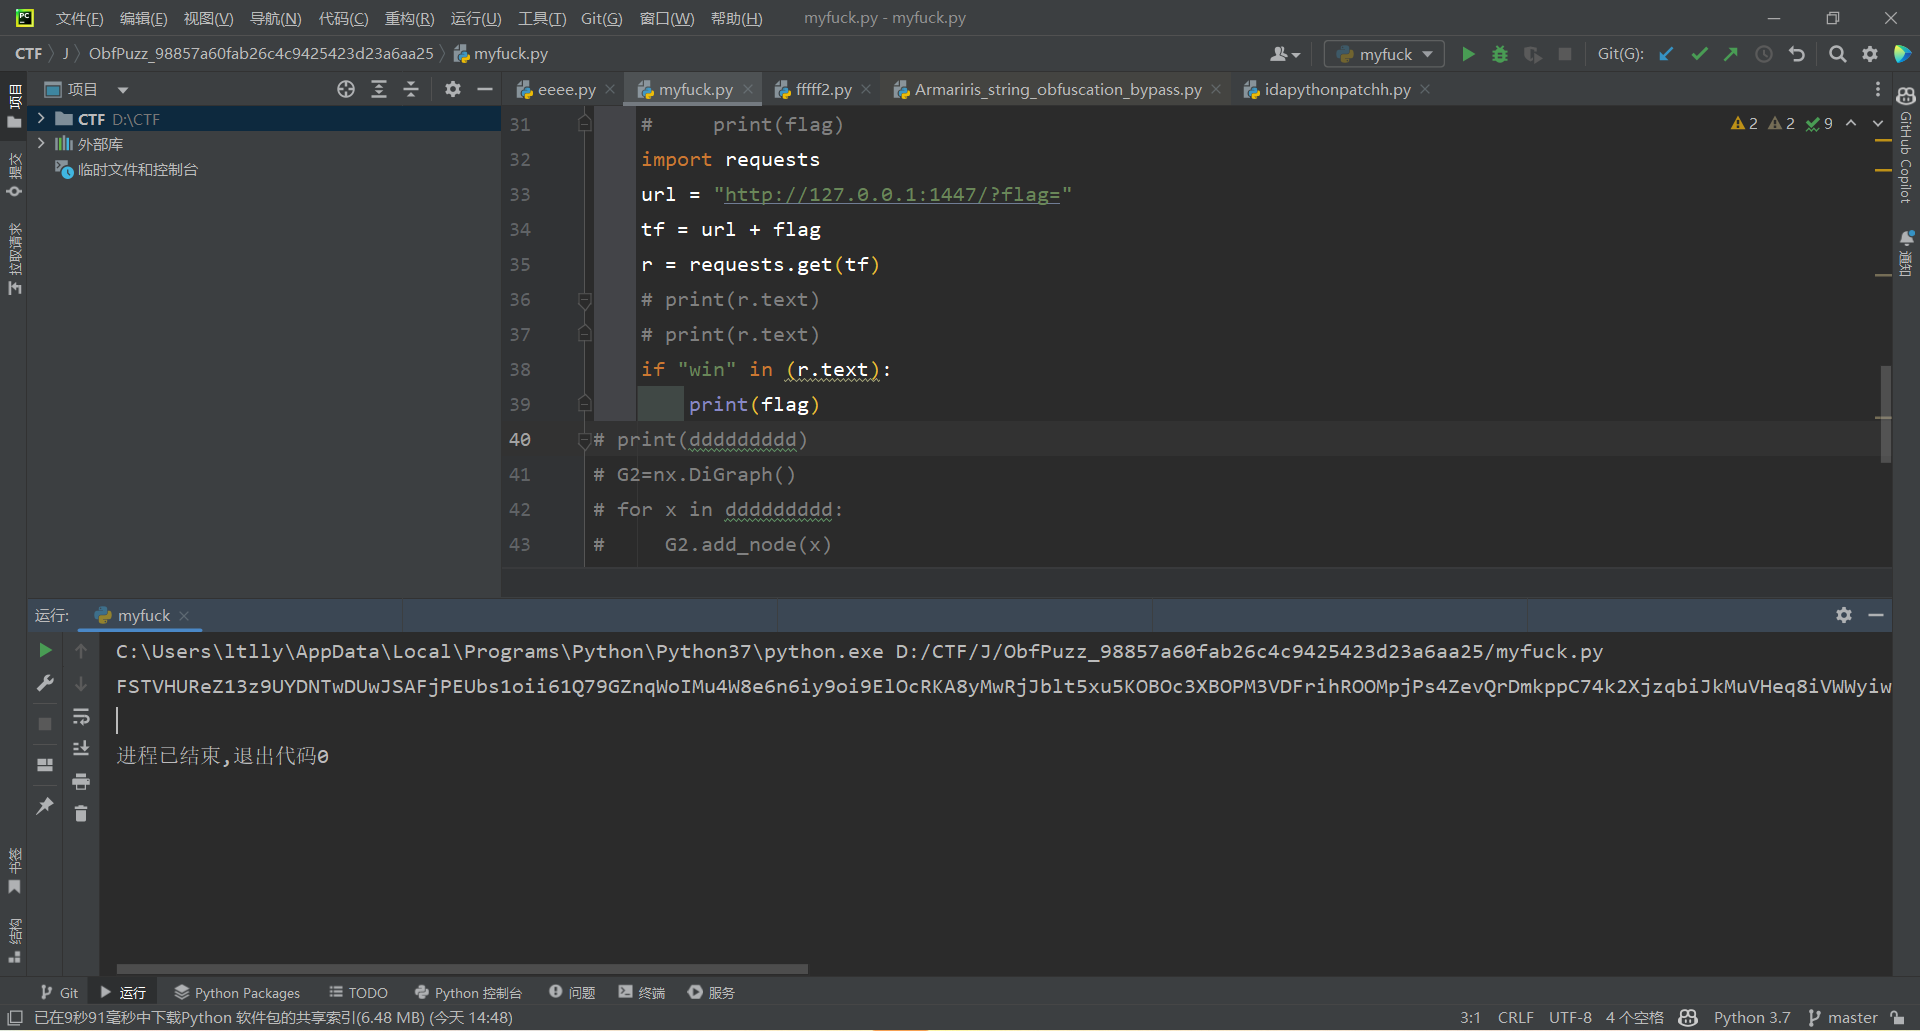The height and width of the screenshot is (1031, 1920).
Task: Clear console with trash icon
Action: tap(81, 814)
